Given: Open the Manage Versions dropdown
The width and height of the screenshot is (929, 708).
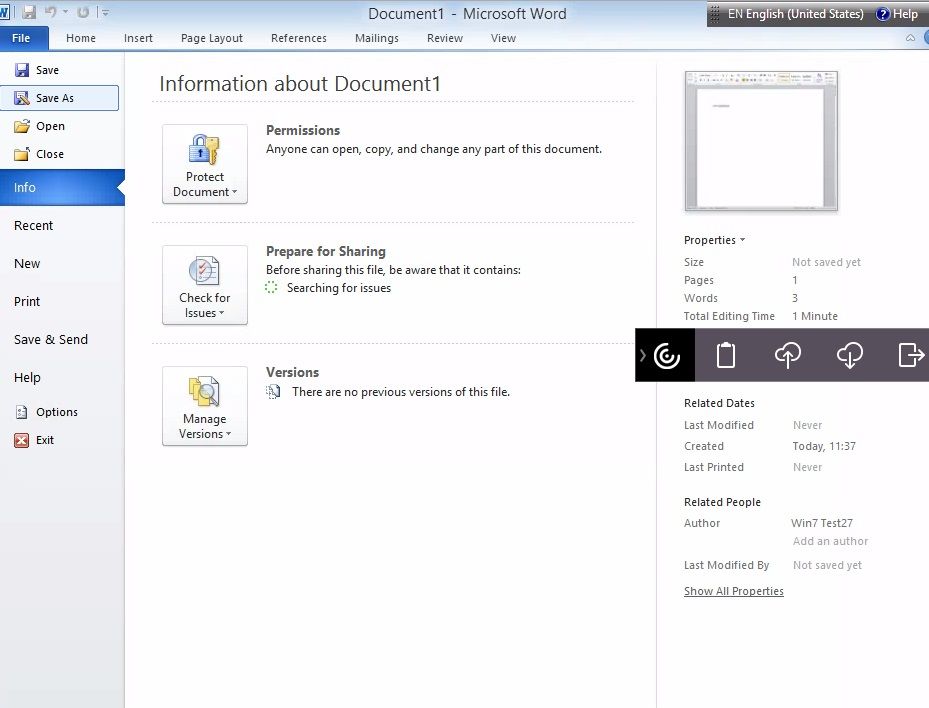Looking at the screenshot, I should pos(205,406).
